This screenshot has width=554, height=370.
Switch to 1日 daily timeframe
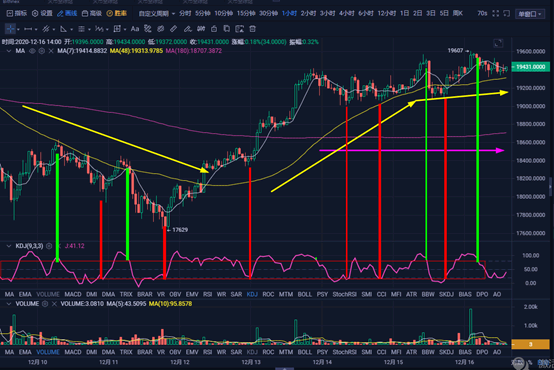pyautogui.click(x=405, y=13)
